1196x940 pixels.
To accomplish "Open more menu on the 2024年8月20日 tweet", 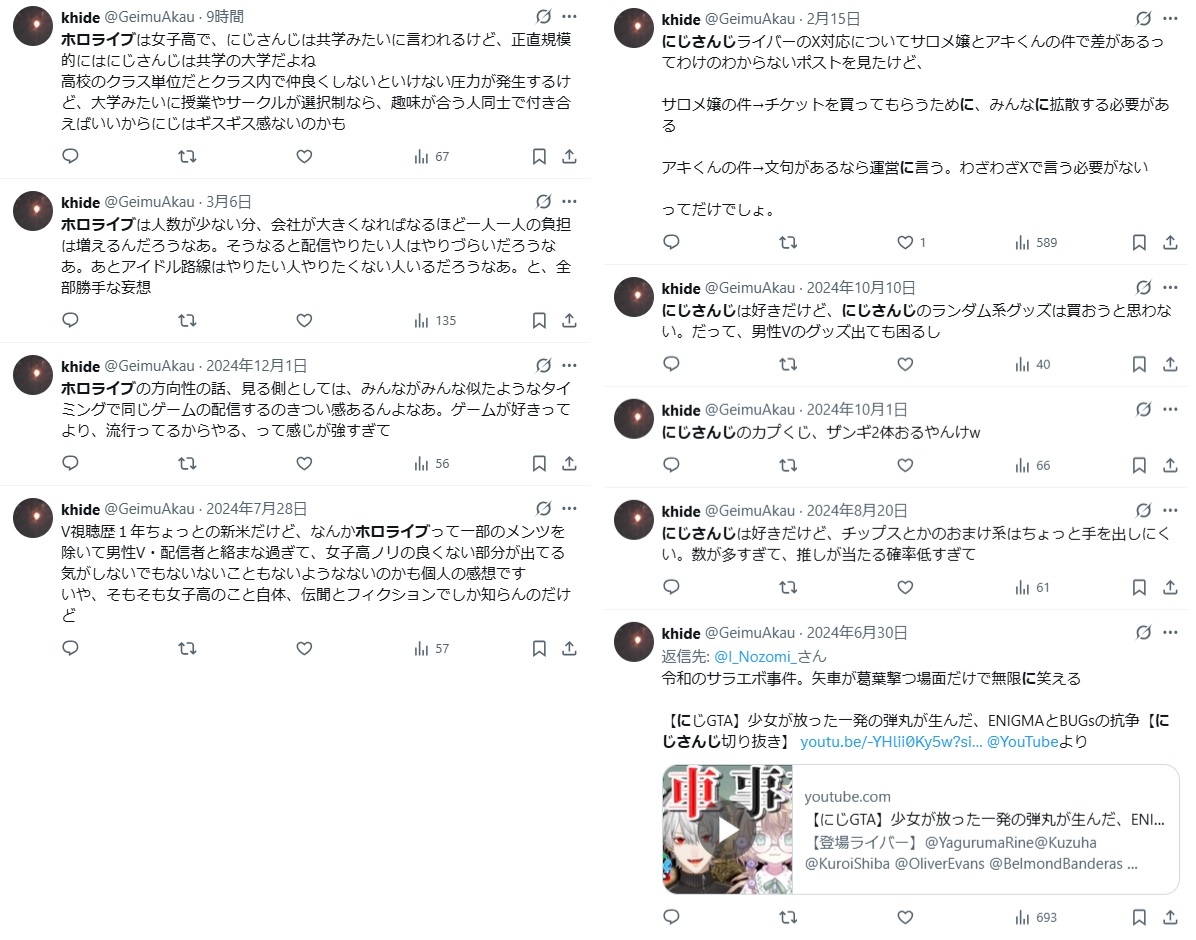I will (x=1170, y=510).
